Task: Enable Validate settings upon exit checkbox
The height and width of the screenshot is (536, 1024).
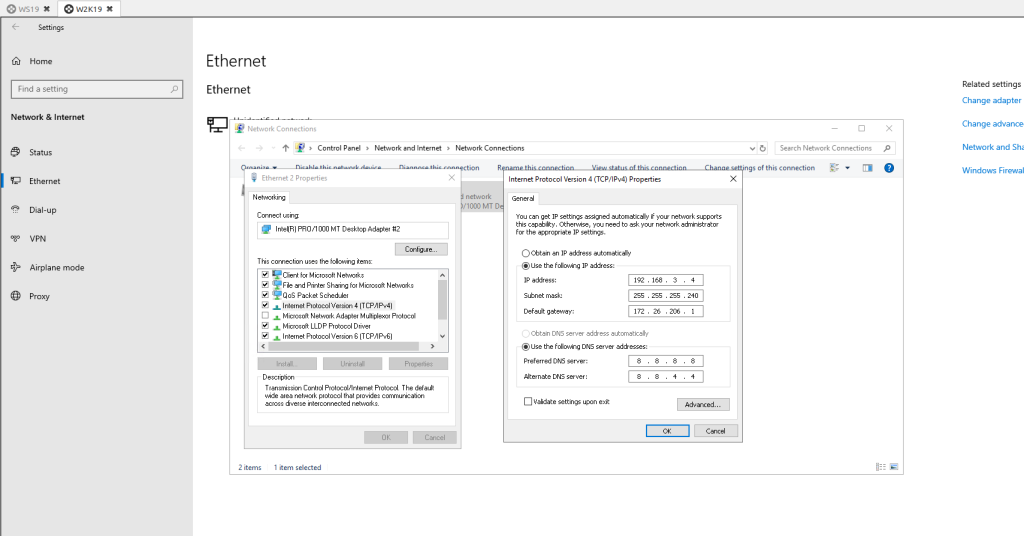Action: (528, 401)
